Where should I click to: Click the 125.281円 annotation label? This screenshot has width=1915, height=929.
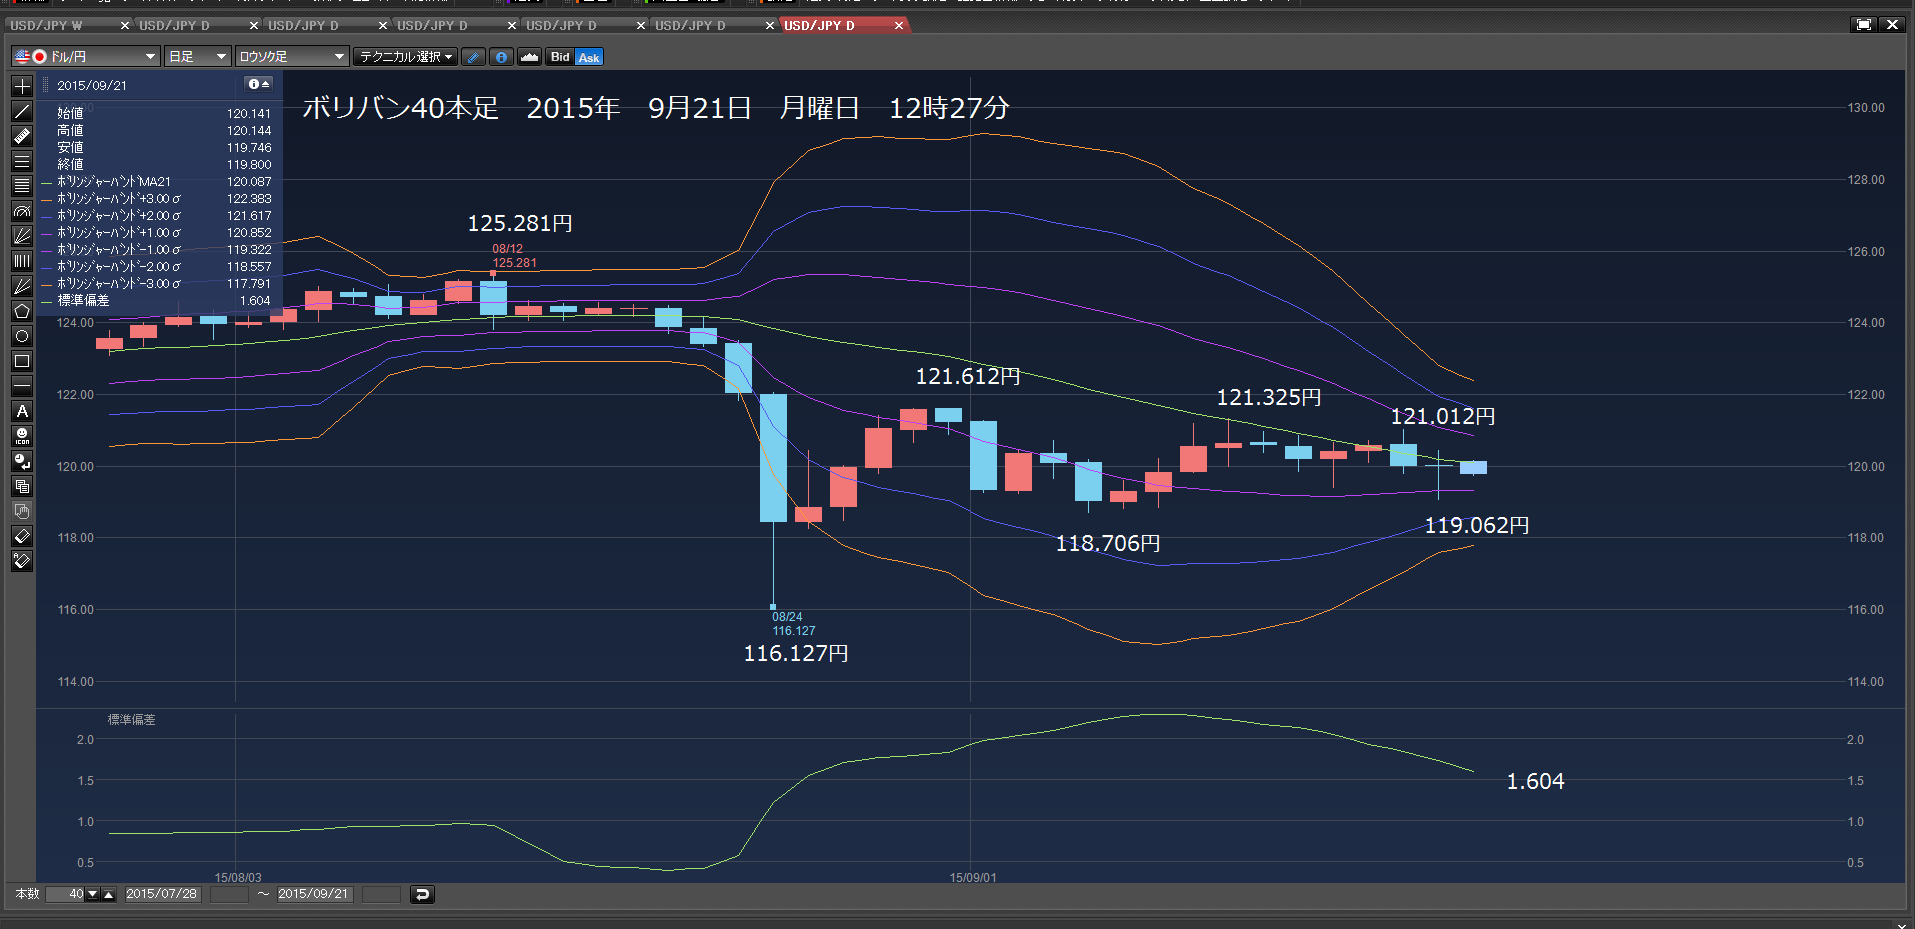(x=520, y=223)
